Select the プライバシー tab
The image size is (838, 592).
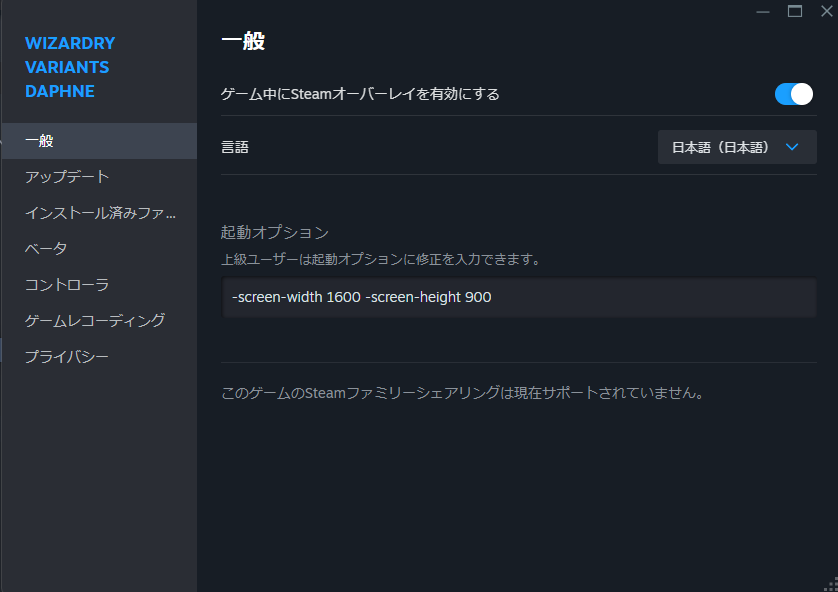[x=99, y=356]
